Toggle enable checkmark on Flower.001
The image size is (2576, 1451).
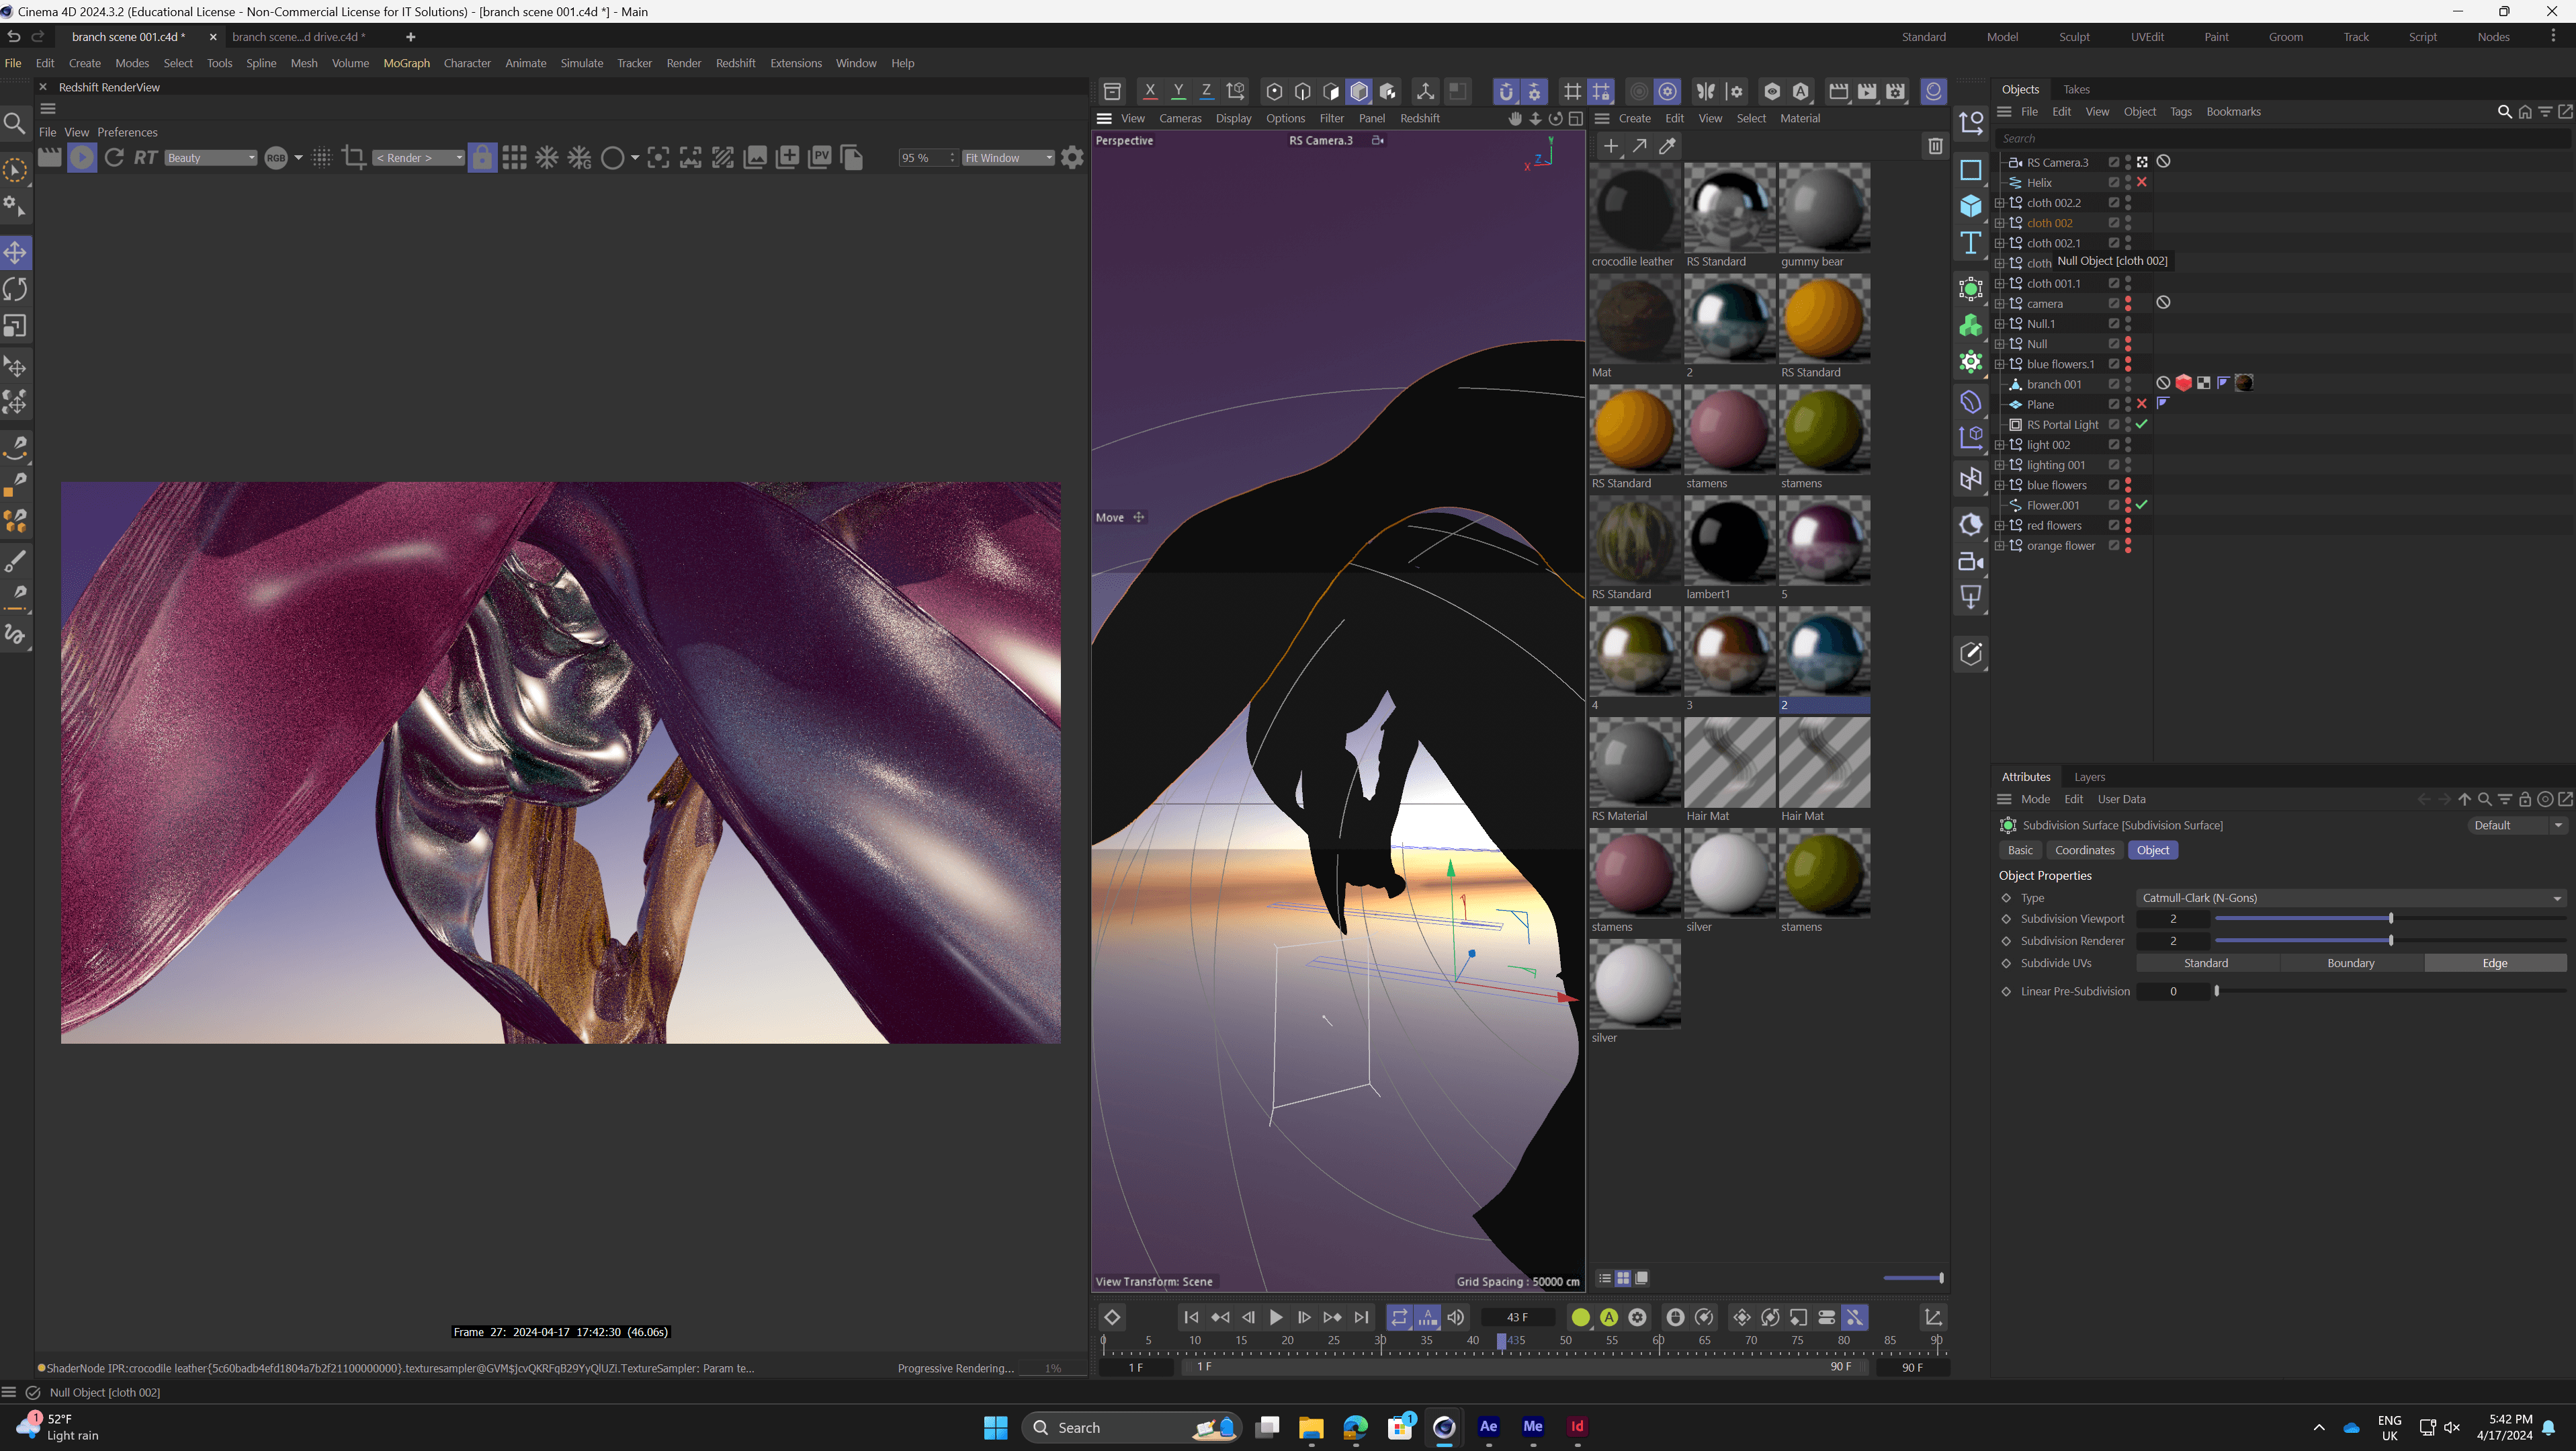tap(2142, 505)
